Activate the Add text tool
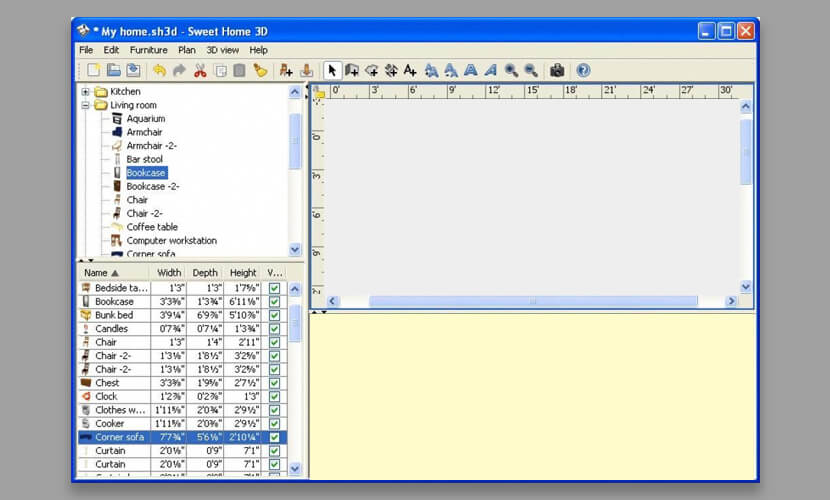 [x=410, y=70]
